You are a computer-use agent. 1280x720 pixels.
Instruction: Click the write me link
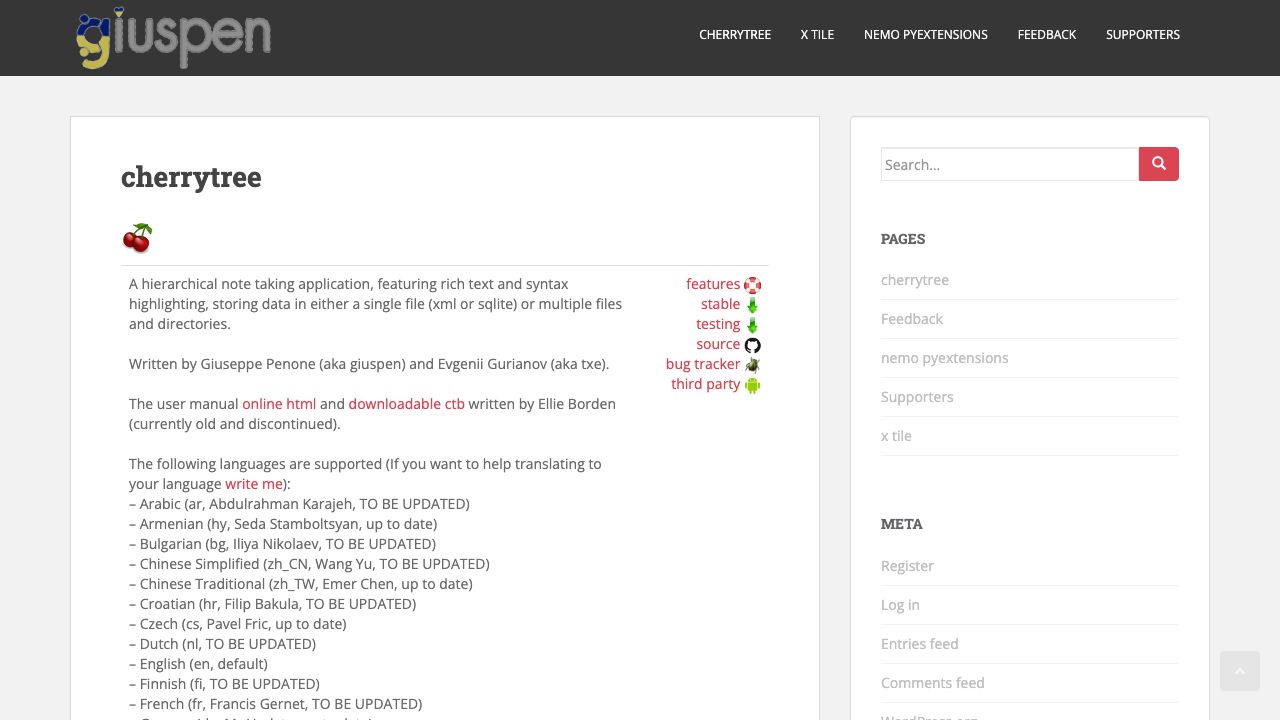tap(254, 484)
